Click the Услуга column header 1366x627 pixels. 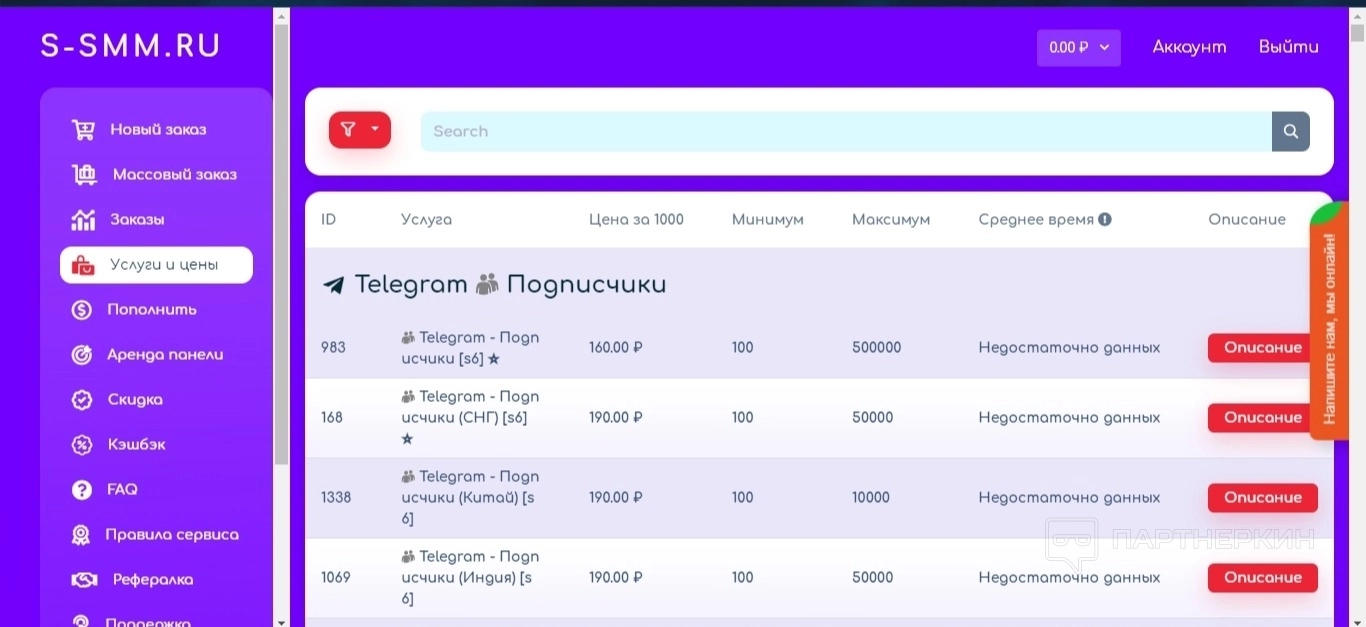[426, 220]
